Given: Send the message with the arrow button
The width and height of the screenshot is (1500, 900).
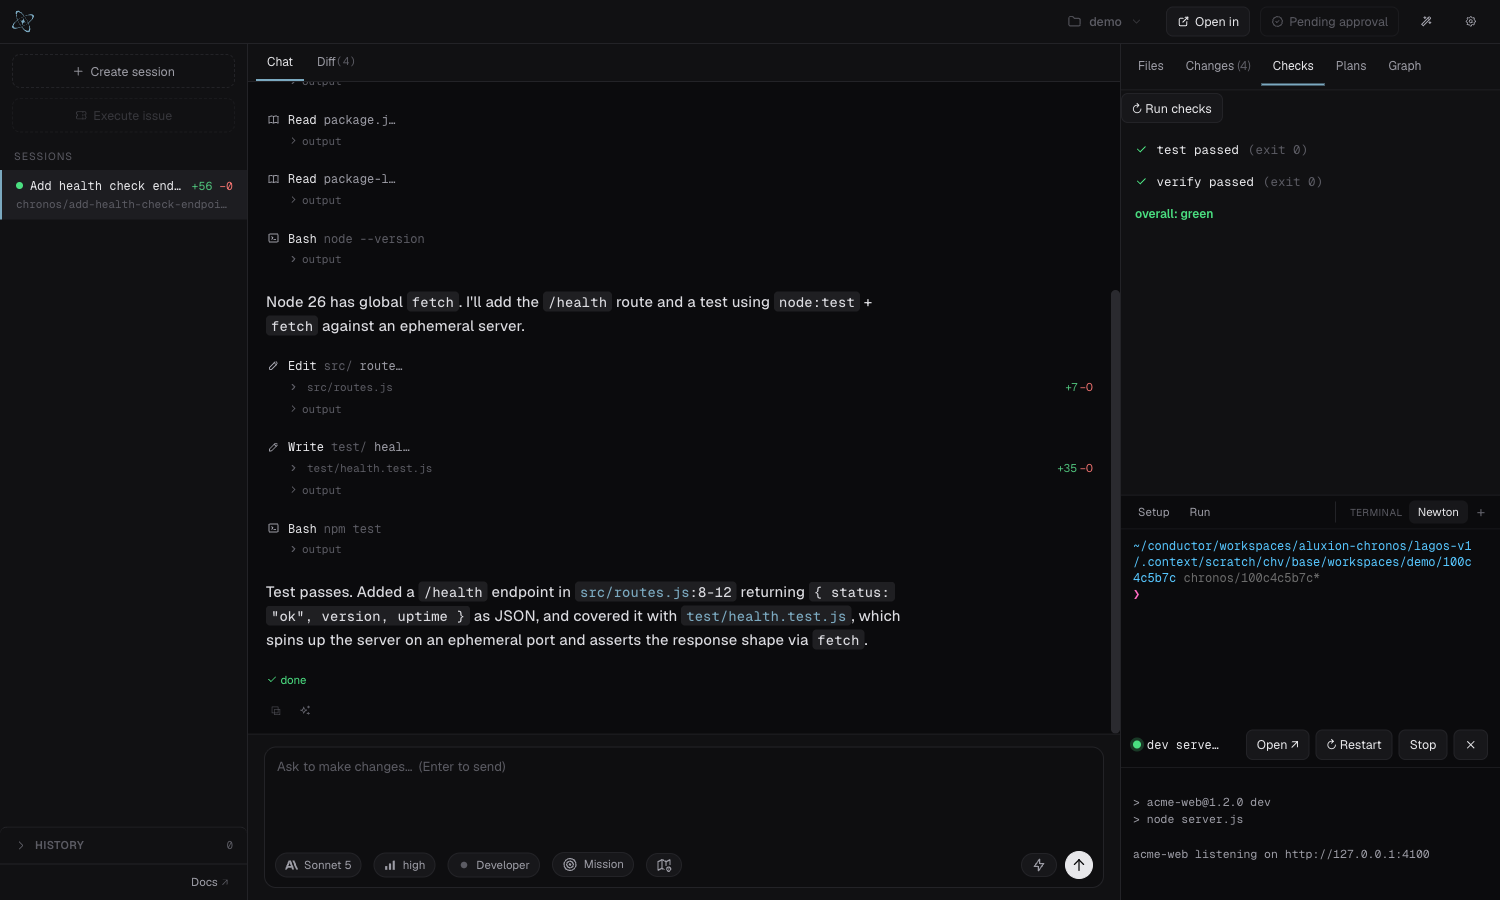Looking at the screenshot, I should point(1079,865).
